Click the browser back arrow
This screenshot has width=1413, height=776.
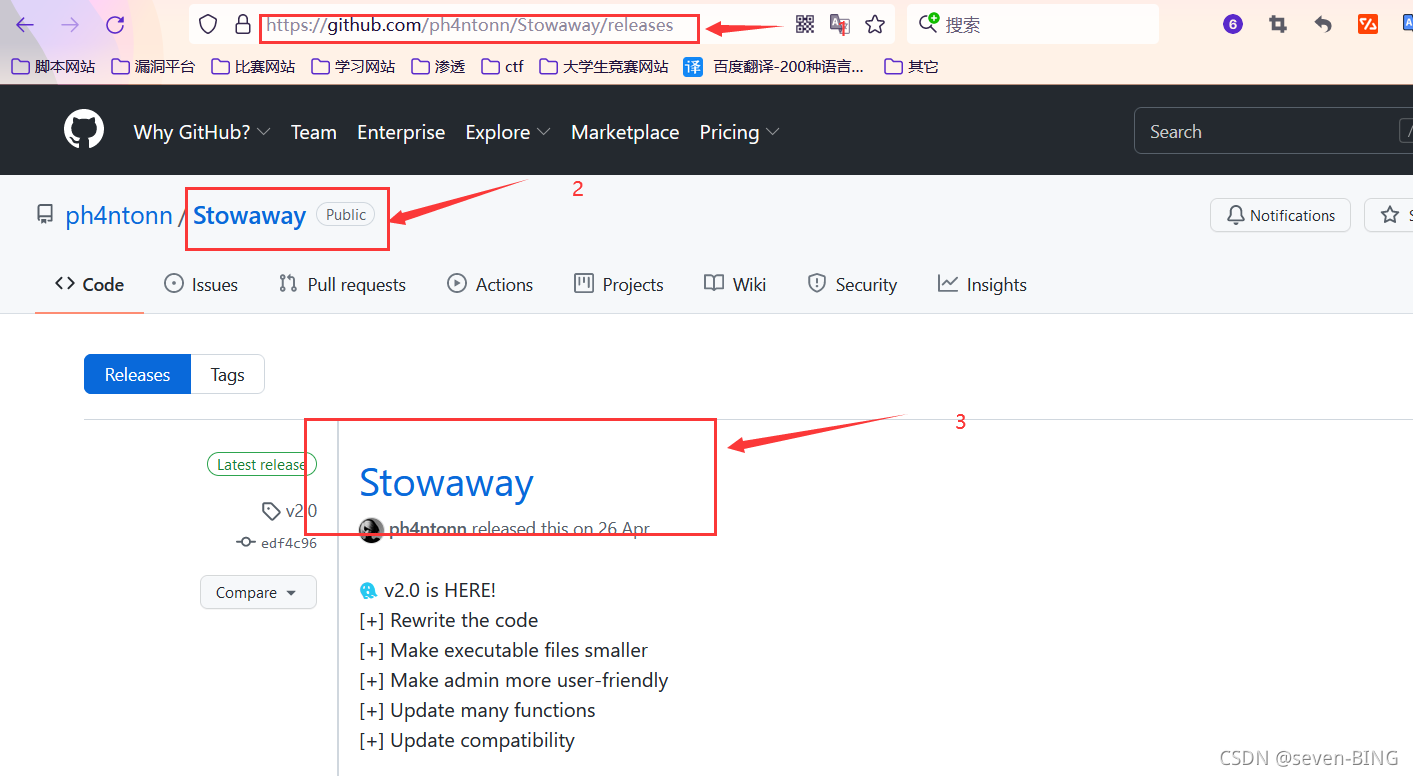point(25,25)
